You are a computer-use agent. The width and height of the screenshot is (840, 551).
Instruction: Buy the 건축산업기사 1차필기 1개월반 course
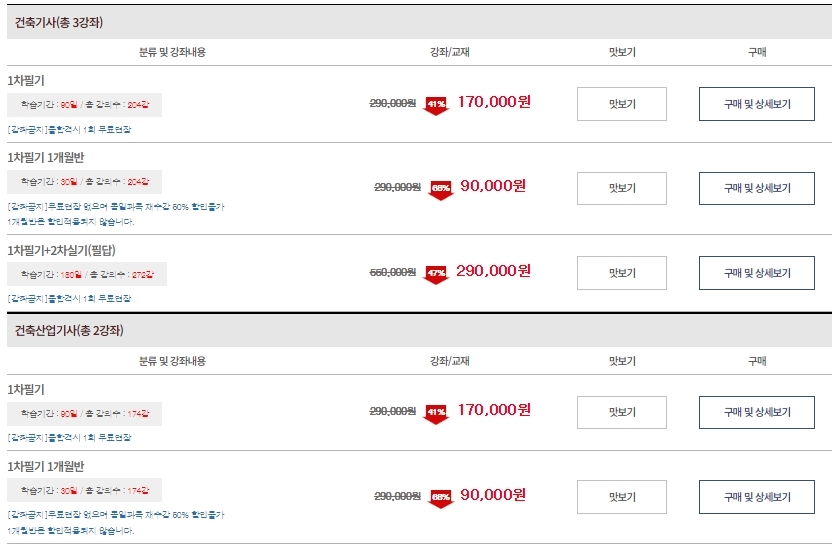point(756,497)
